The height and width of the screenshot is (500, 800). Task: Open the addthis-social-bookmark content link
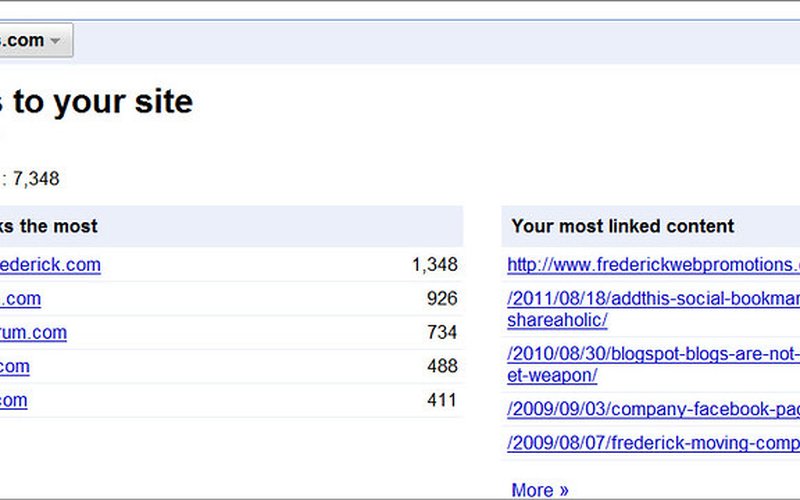pos(654,309)
